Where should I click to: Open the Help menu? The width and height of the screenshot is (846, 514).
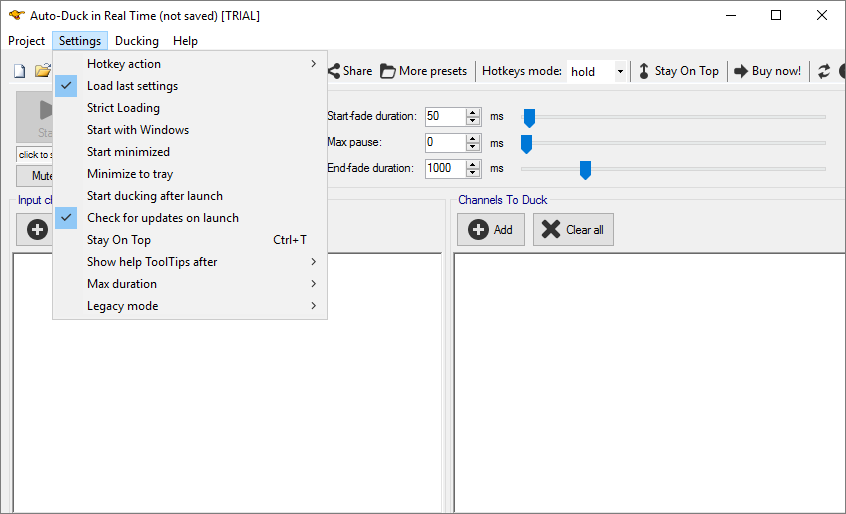pos(185,41)
